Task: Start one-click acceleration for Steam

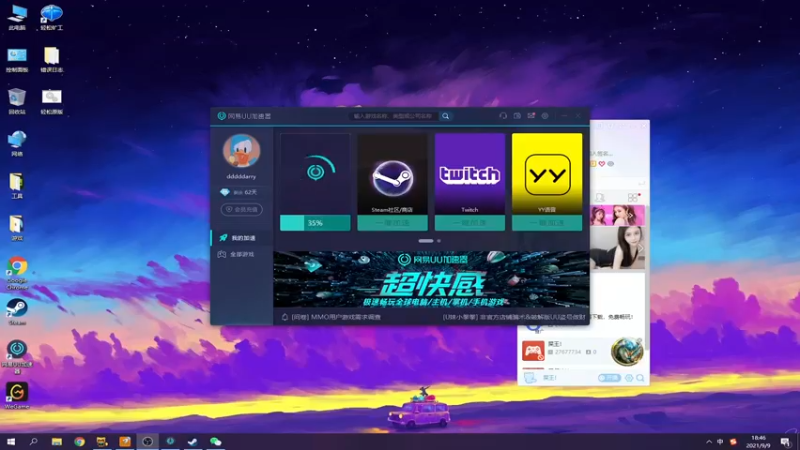Action: (x=392, y=223)
